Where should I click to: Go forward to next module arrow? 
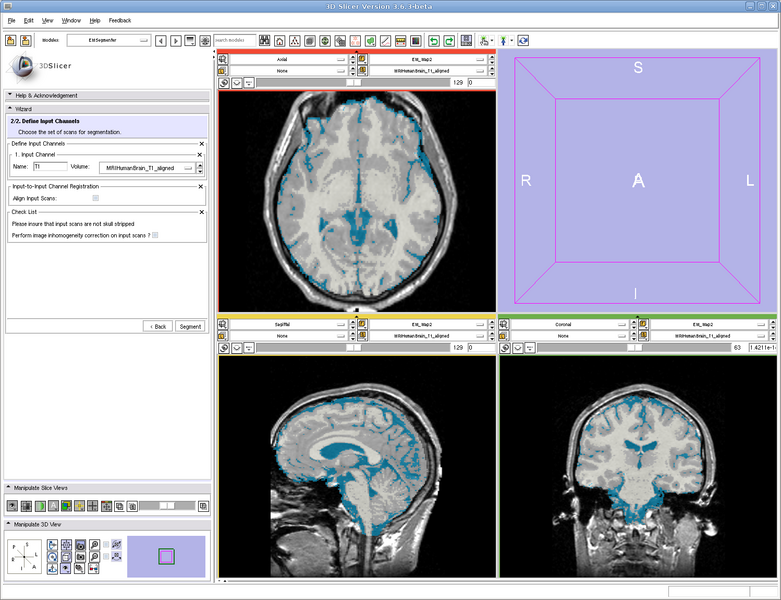click(175, 41)
